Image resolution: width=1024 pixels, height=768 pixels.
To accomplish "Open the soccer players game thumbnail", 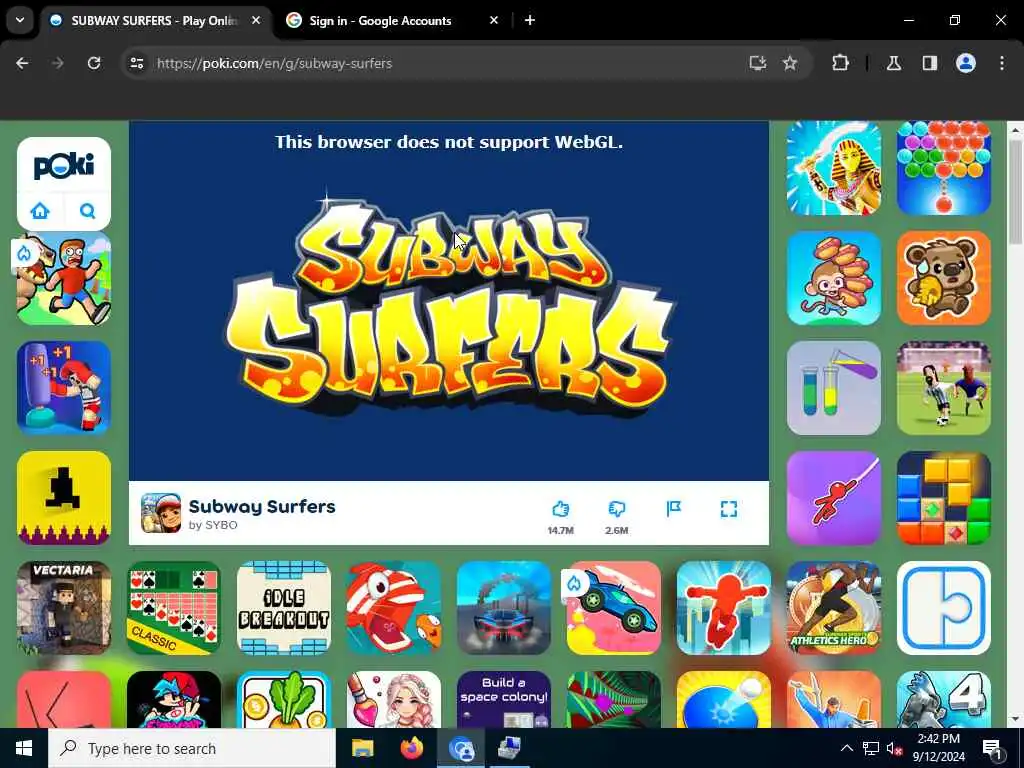I will pyautogui.click(x=944, y=388).
